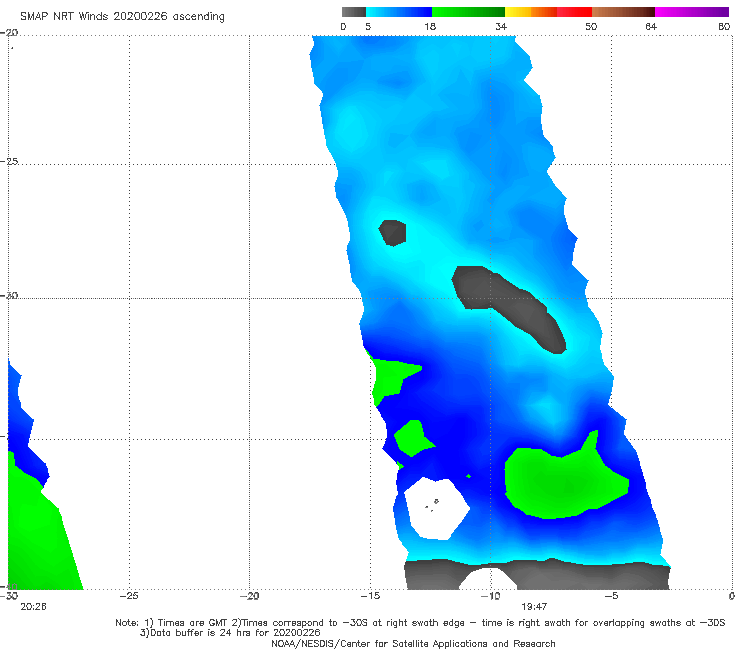Image resolution: width=740 pixels, height=650 pixels.
Task: Click the dark gray band along the swath's bottom
Action: click(x=566, y=575)
